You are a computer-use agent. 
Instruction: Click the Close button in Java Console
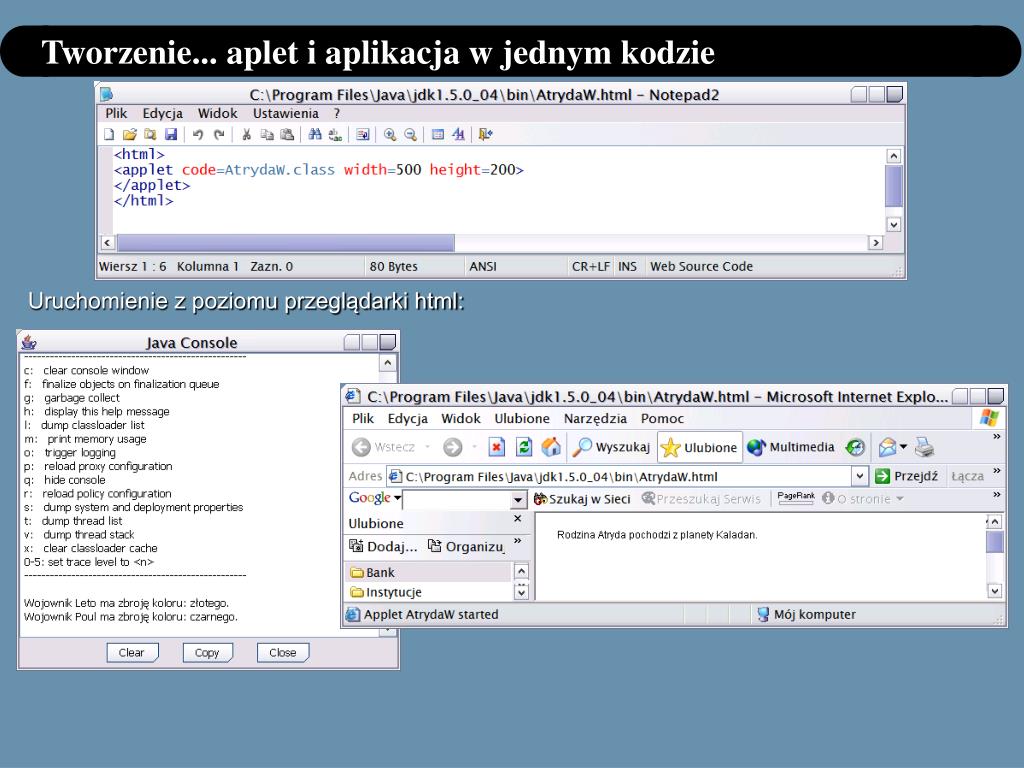pos(283,652)
